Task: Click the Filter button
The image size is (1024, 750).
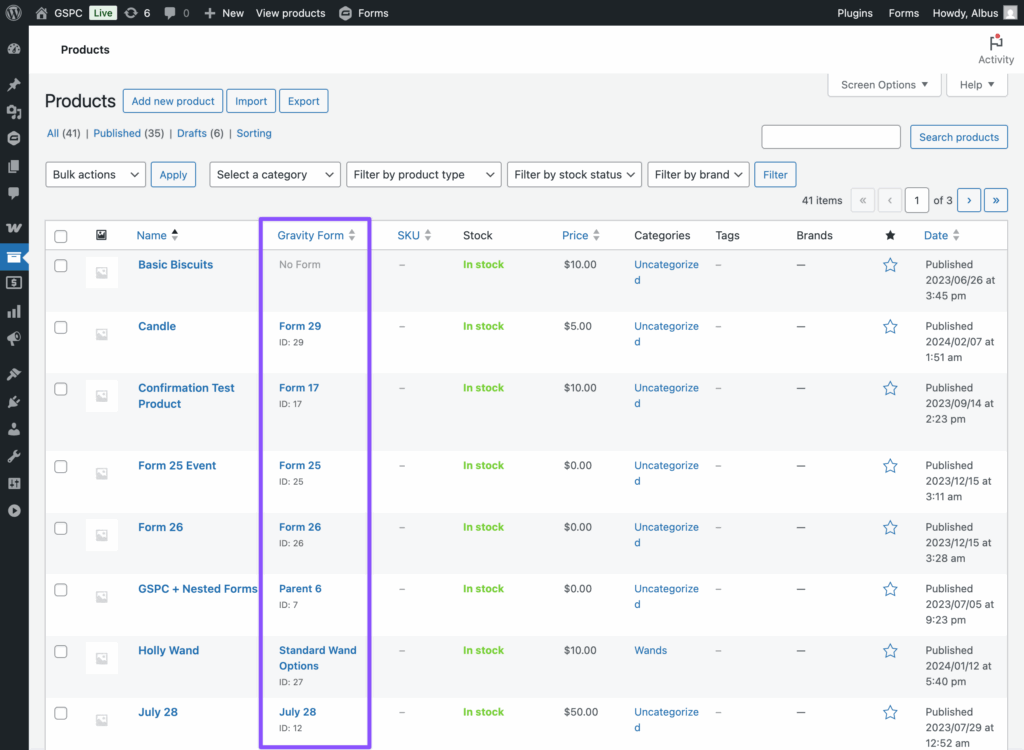Action: coord(775,174)
